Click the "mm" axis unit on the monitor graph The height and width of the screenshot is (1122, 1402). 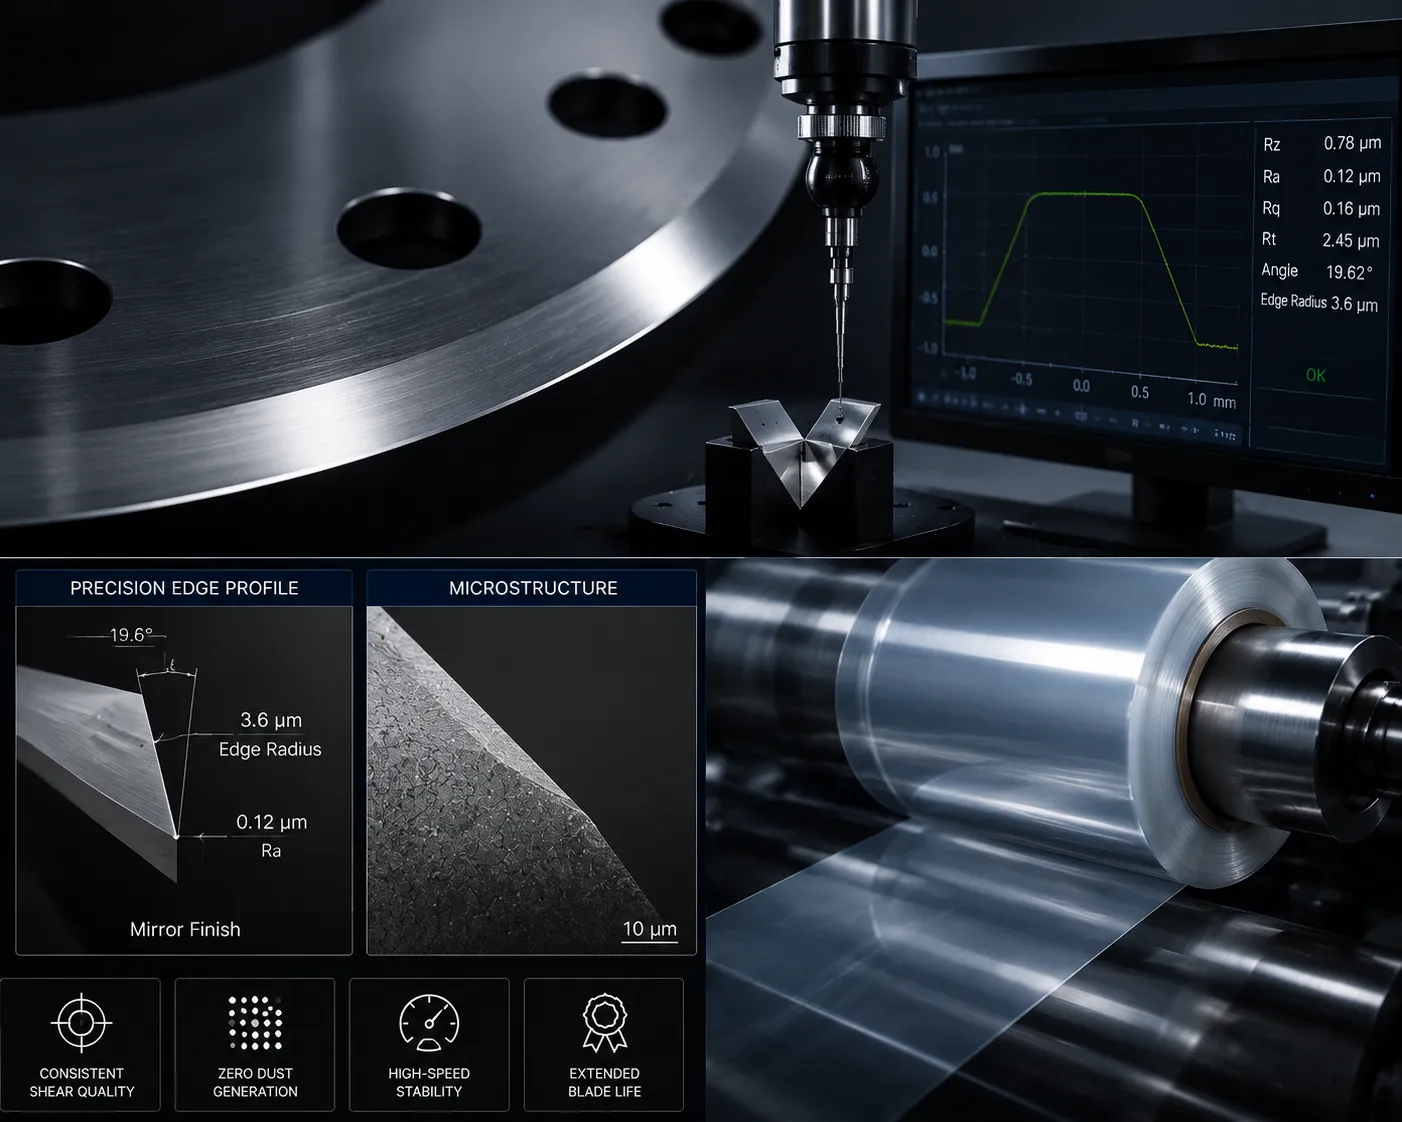coord(1225,401)
